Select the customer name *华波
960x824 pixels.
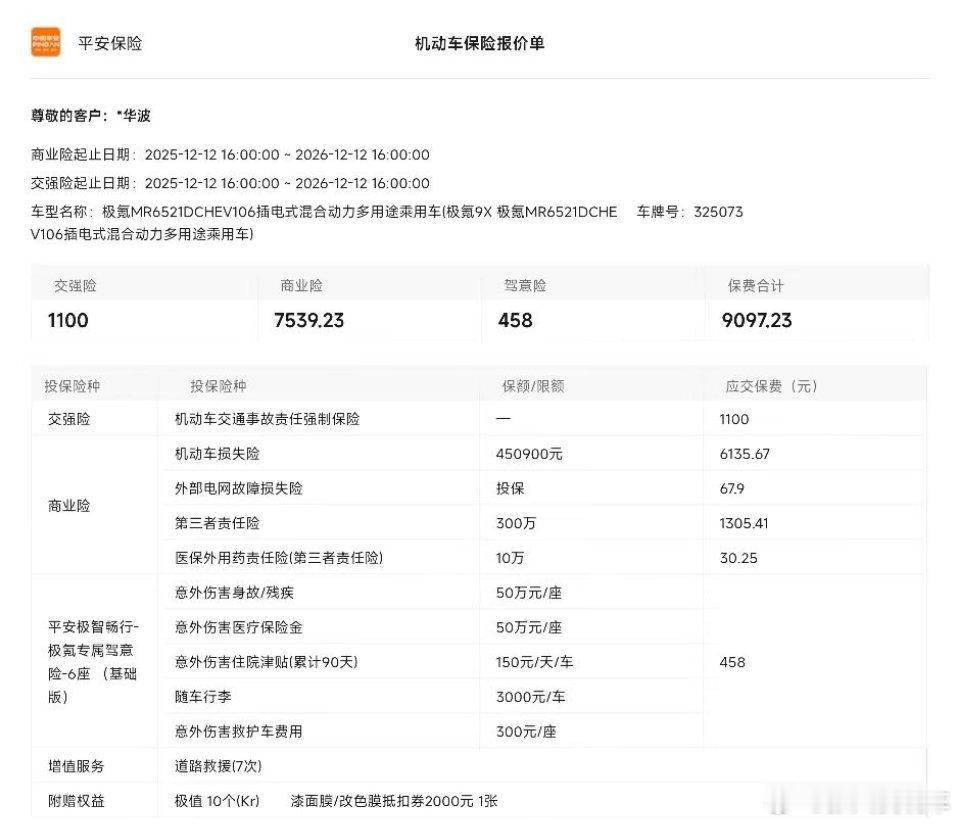tap(133, 116)
